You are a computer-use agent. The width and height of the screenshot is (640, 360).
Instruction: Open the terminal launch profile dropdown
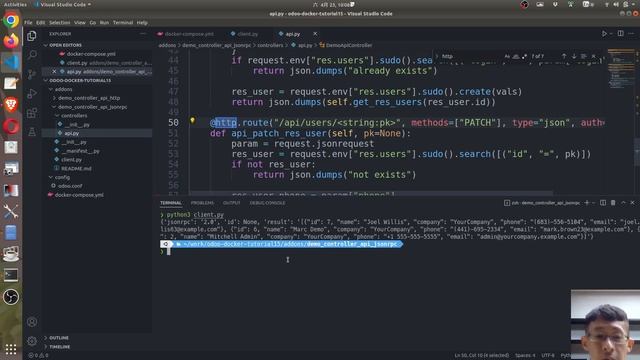[x=593, y=203]
